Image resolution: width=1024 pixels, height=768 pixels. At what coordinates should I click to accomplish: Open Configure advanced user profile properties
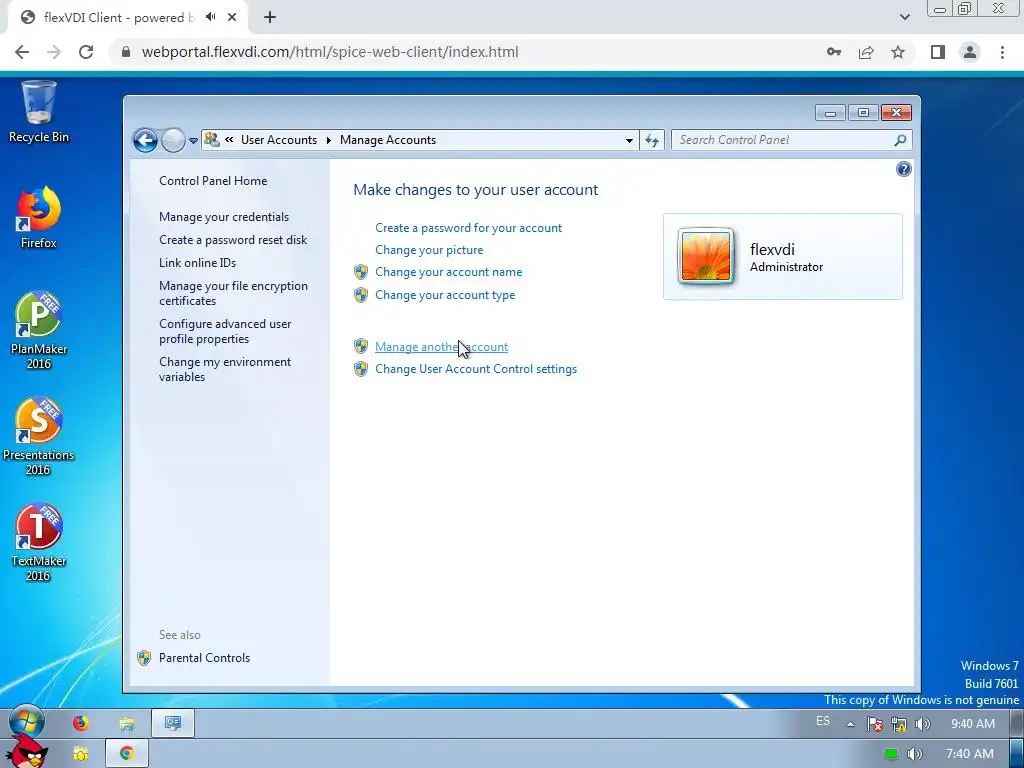pyautogui.click(x=225, y=331)
